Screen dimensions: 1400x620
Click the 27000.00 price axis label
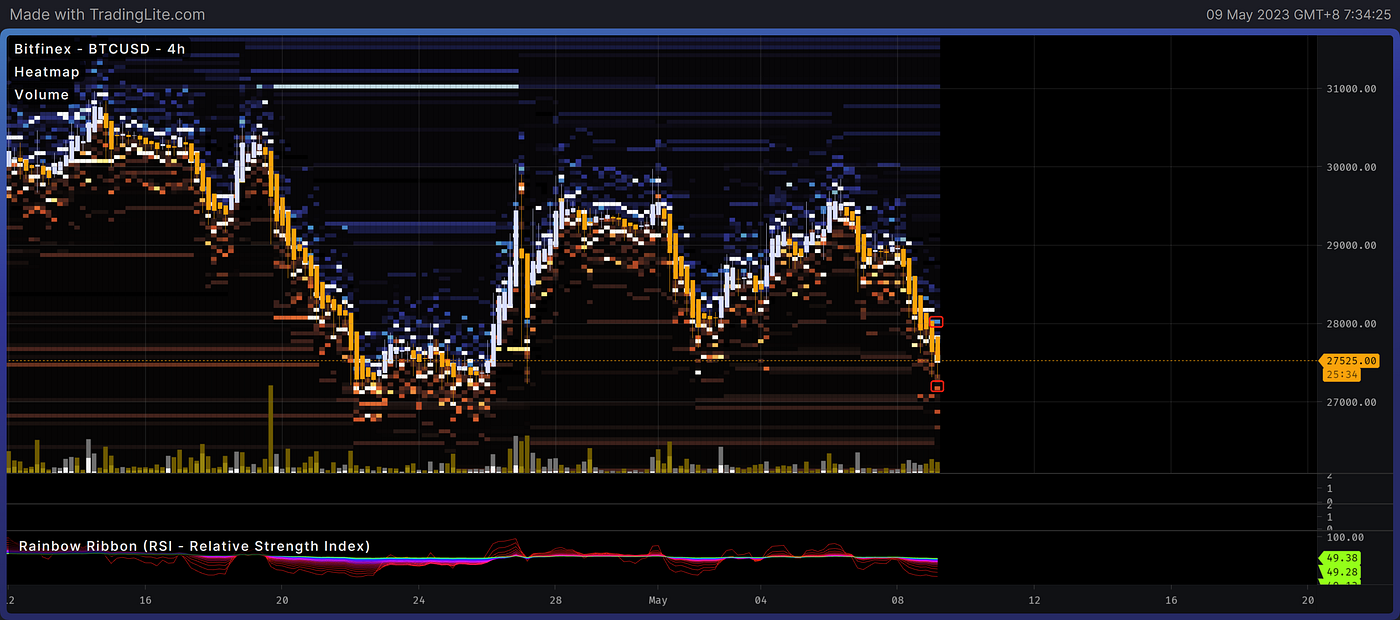click(x=1350, y=402)
